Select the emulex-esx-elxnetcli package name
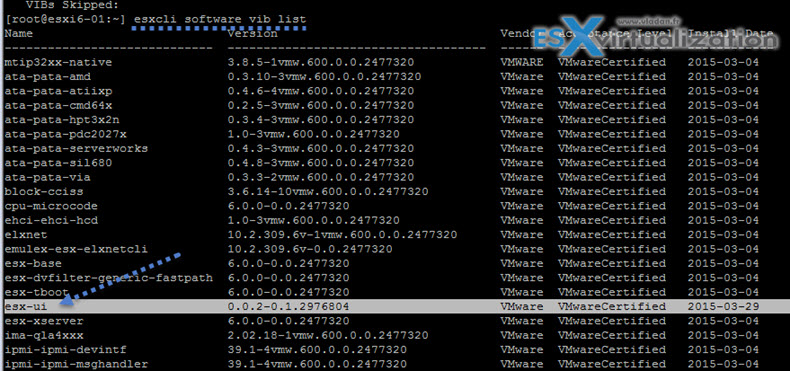The image size is (790, 371). 76,250
